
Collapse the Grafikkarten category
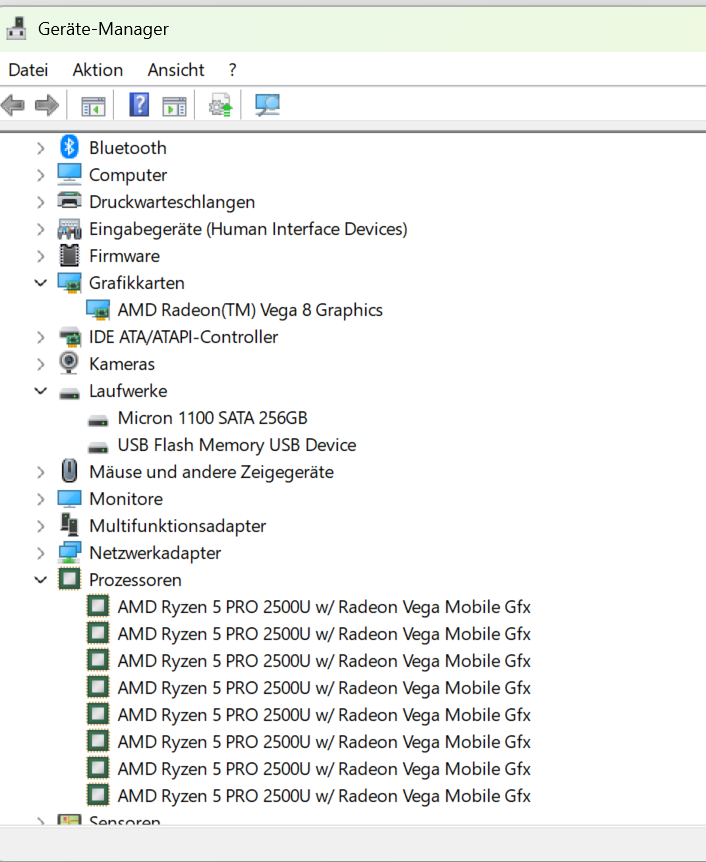tap(41, 283)
